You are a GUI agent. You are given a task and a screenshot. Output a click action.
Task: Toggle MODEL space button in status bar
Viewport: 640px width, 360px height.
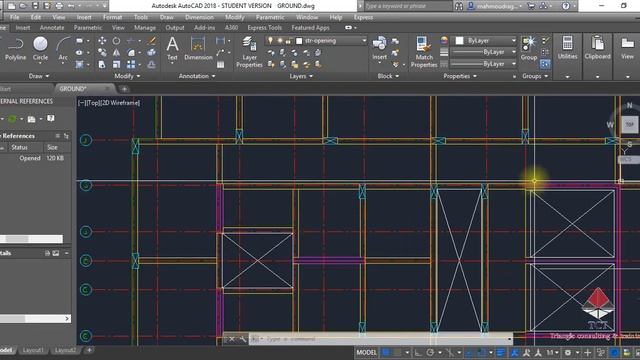[x=367, y=352]
